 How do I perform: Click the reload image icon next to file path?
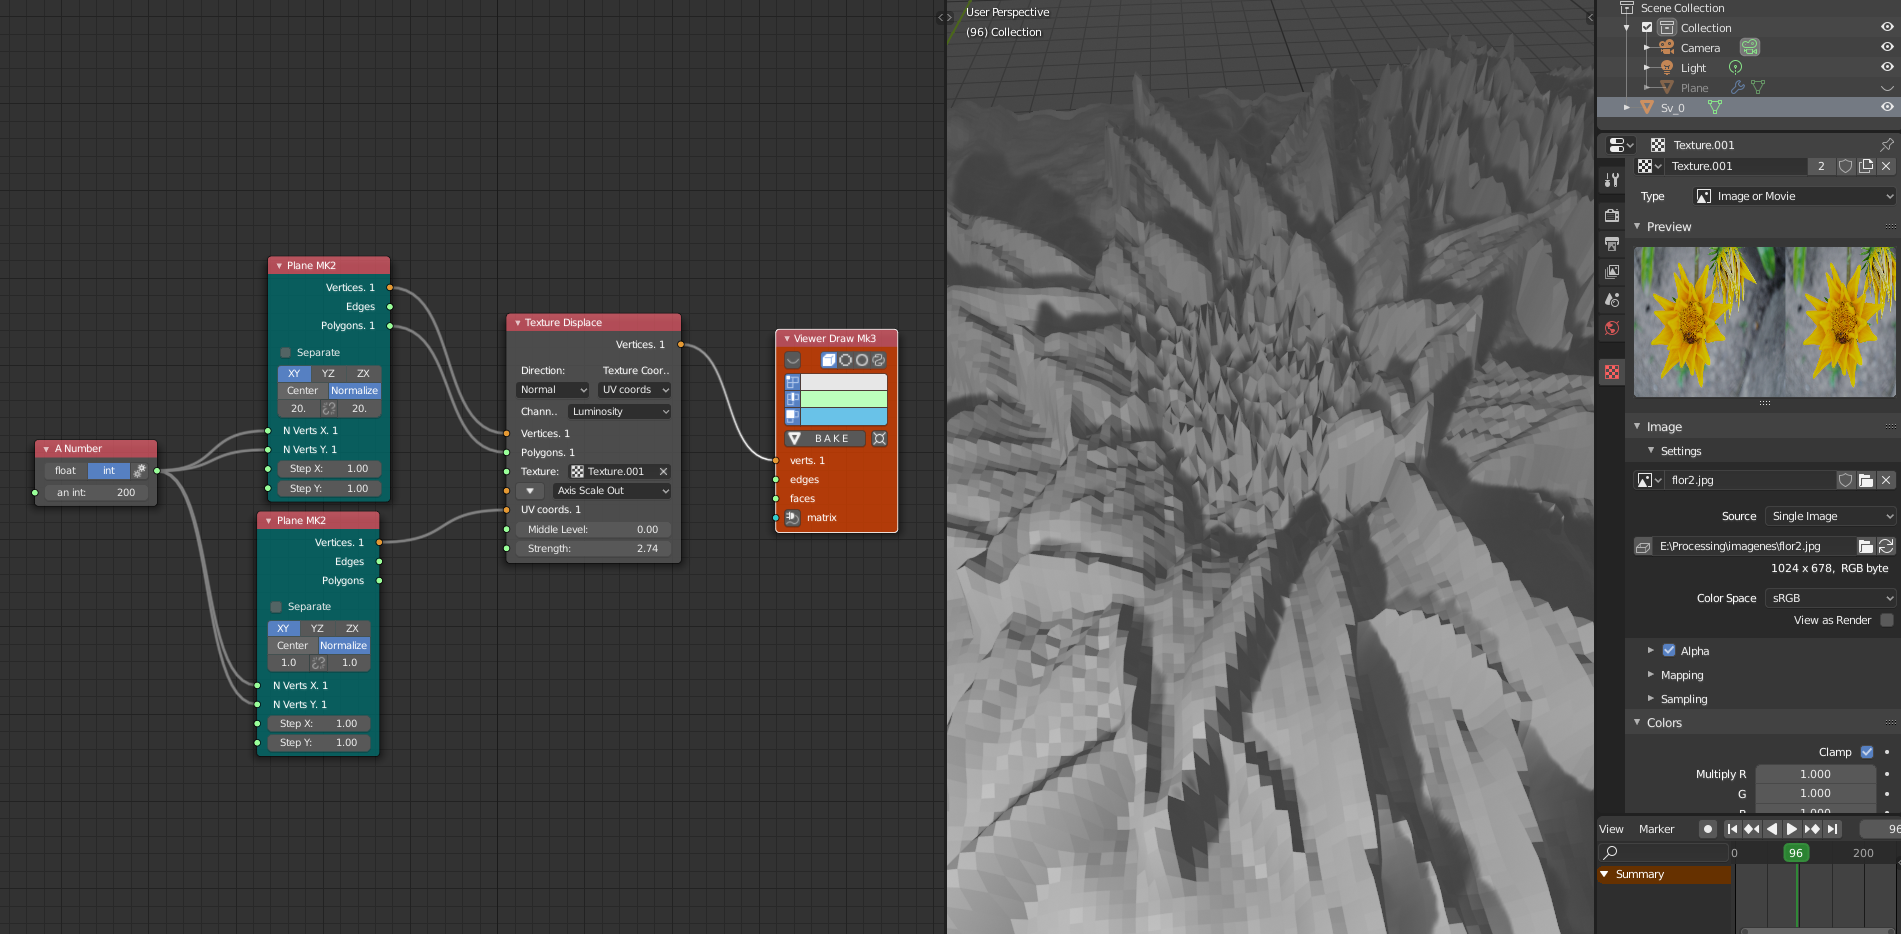pyautogui.click(x=1886, y=546)
